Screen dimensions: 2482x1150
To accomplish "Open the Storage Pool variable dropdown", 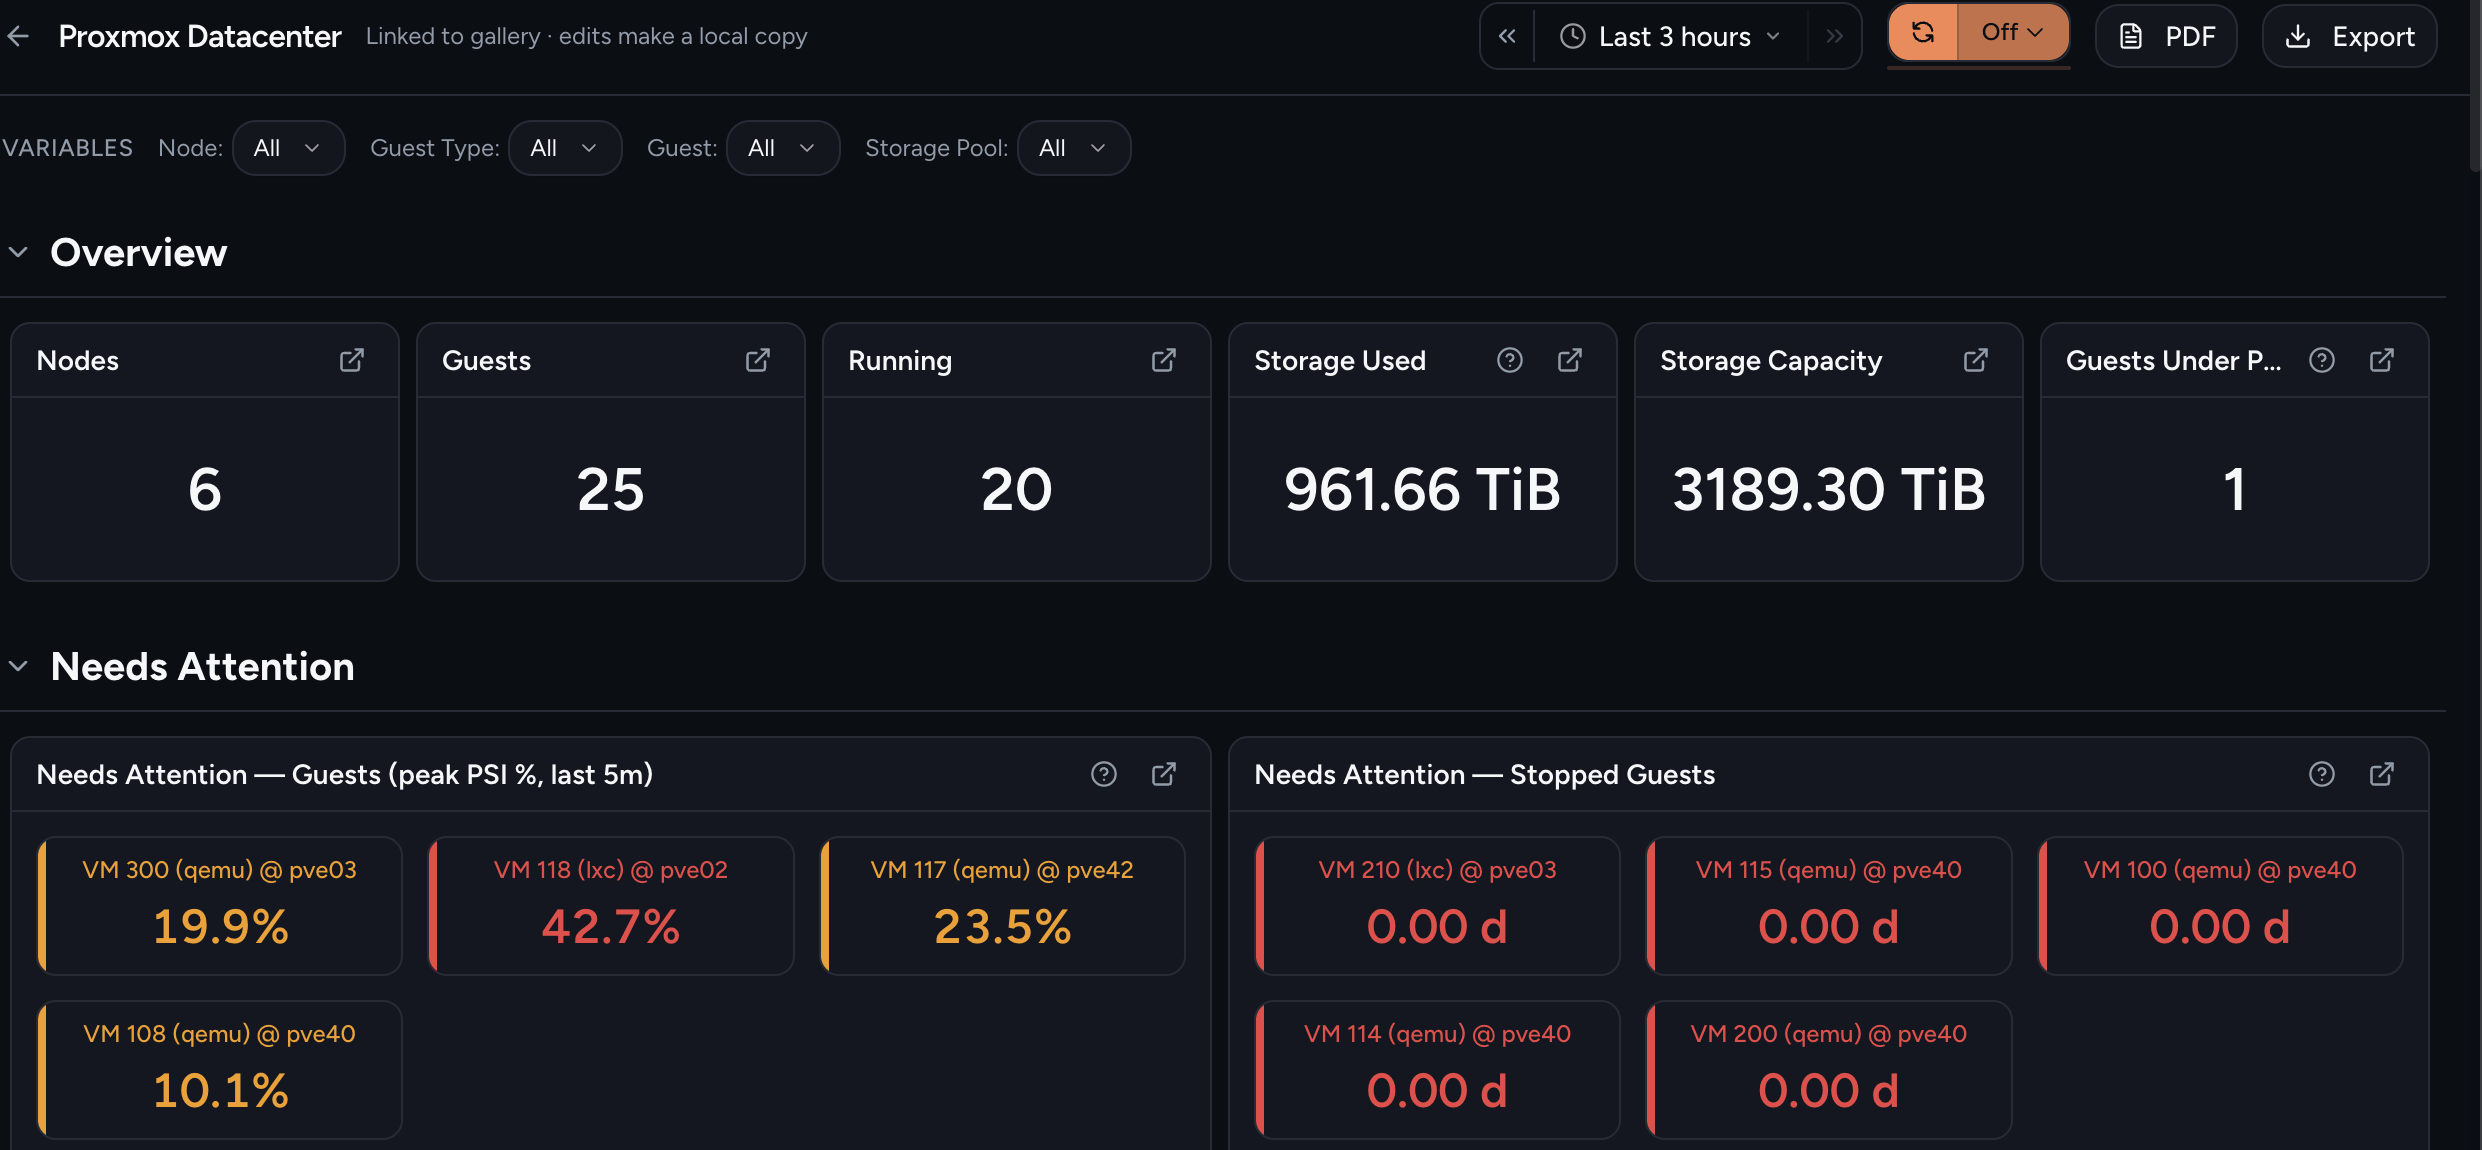I will coord(1074,148).
